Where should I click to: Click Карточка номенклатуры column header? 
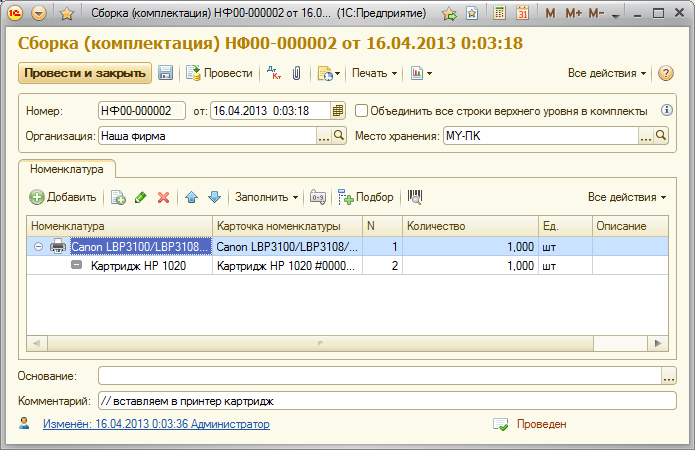click(x=288, y=226)
